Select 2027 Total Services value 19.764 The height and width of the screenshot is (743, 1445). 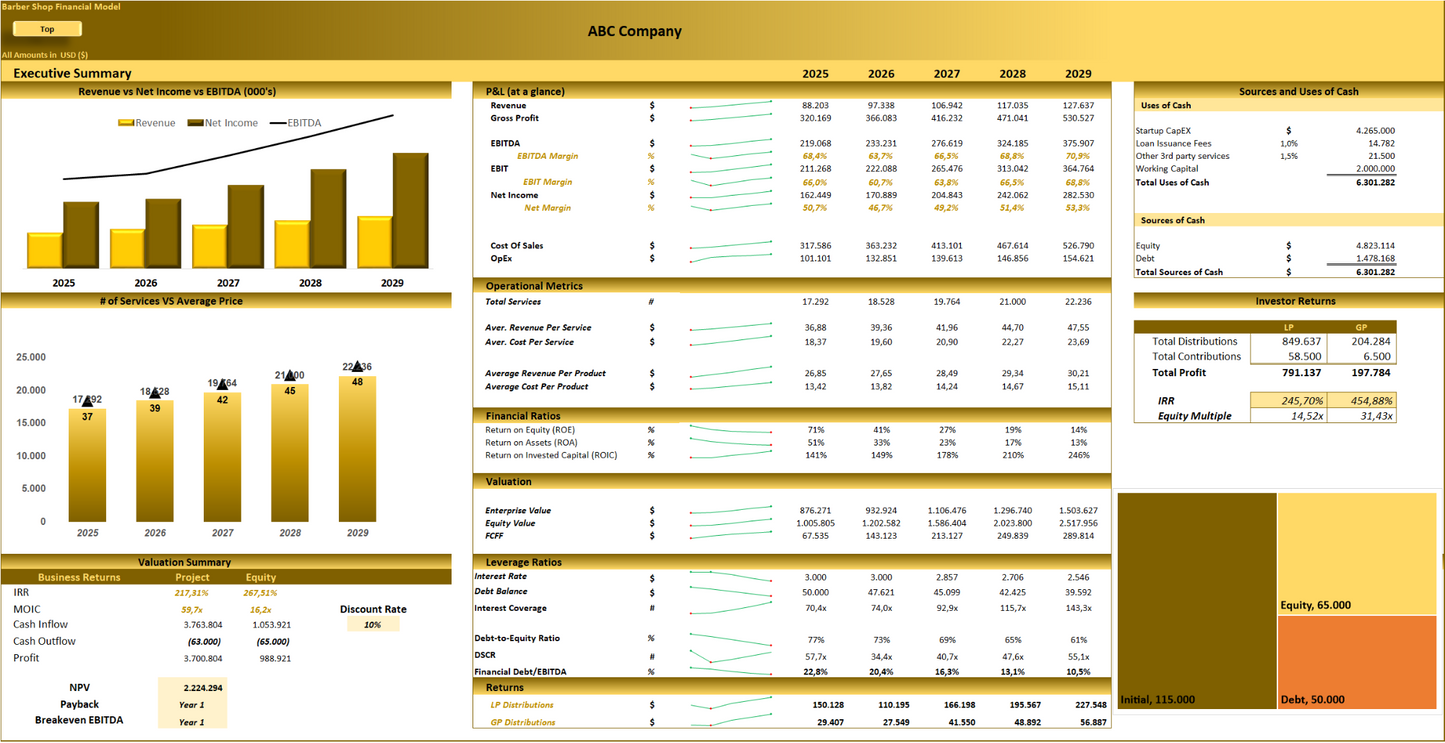point(947,302)
